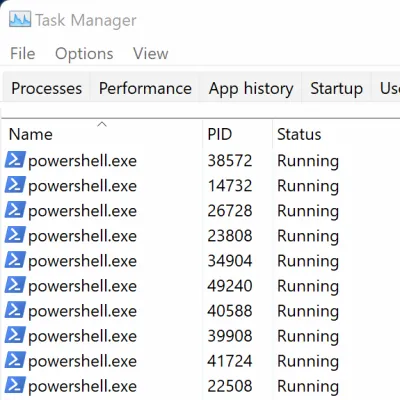Select PowerShell icon for PID 26728
Viewport: 400px width, 400px height.
pos(15,210)
